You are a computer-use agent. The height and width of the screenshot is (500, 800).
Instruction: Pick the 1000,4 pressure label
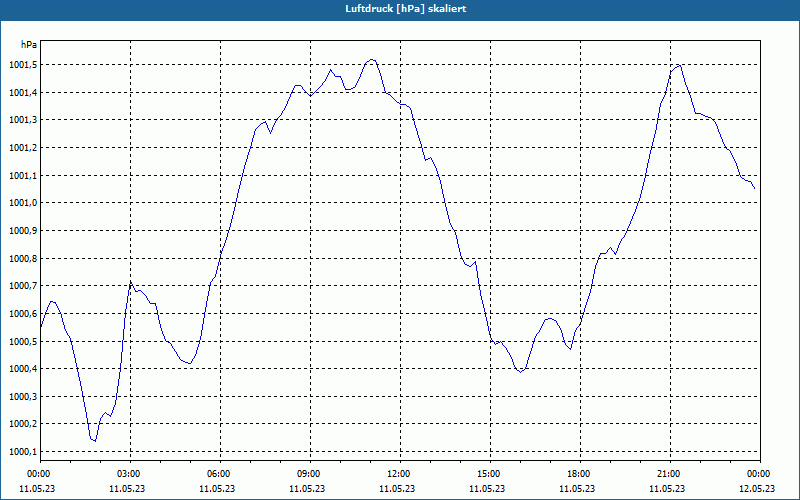(x=23, y=369)
